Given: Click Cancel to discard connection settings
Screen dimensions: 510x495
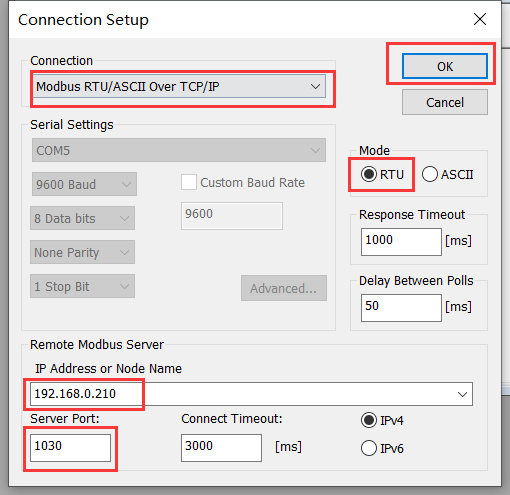Looking at the screenshot, I should click(445, 102).
